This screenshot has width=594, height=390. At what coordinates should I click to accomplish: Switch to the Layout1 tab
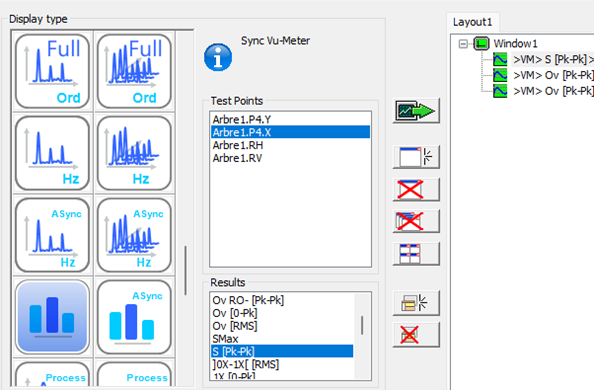click(x=472, y=22)
